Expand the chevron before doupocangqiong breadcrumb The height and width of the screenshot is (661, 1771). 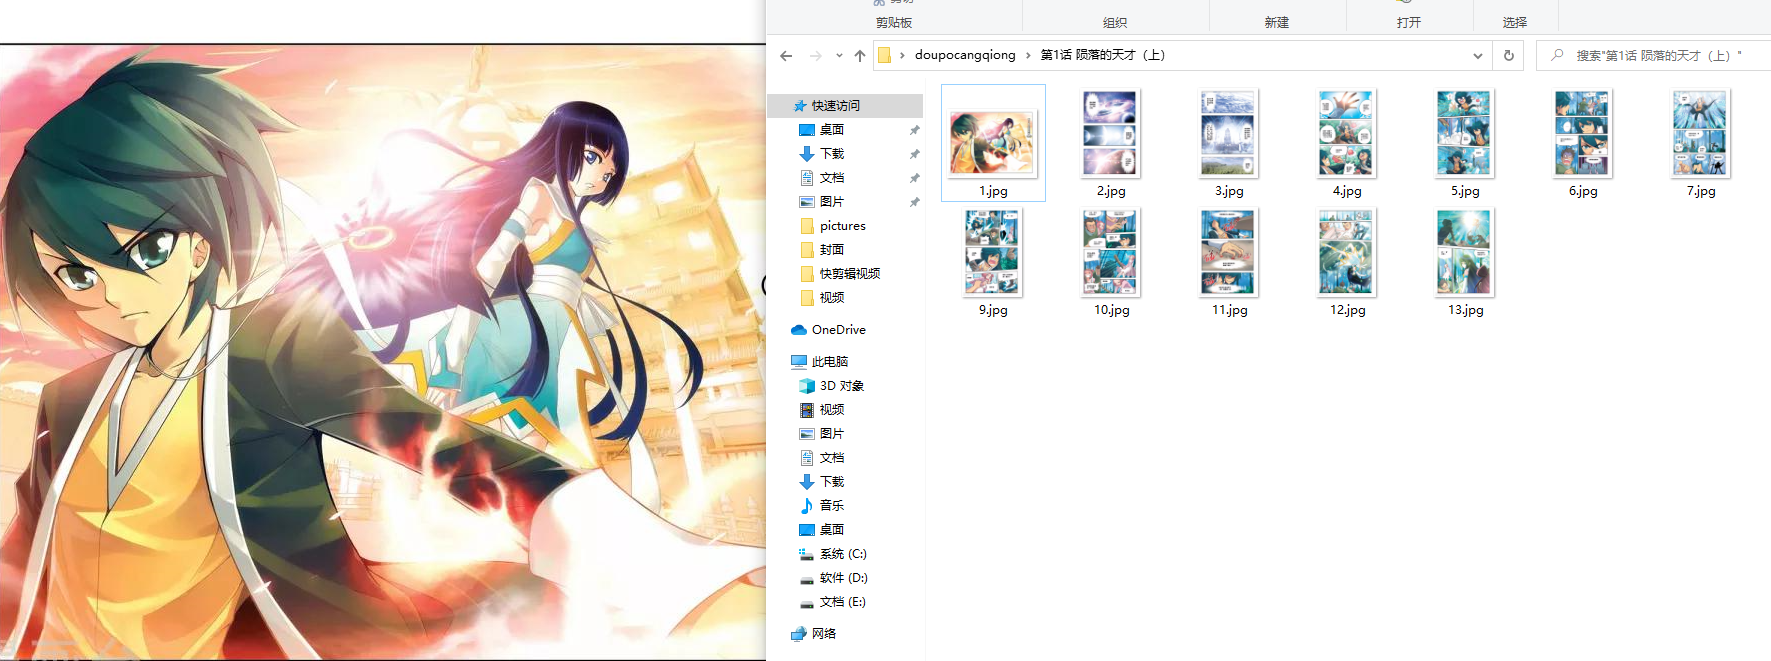coord(902,55)
